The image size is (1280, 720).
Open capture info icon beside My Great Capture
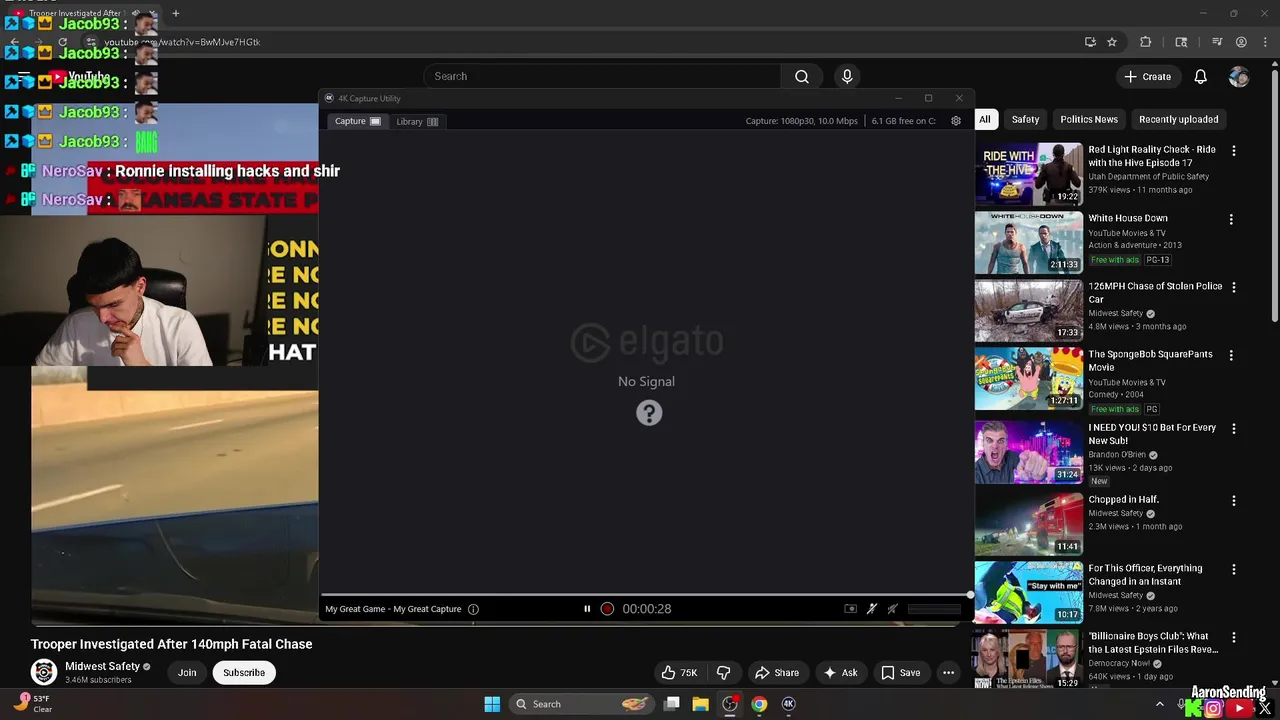(473, 609)
